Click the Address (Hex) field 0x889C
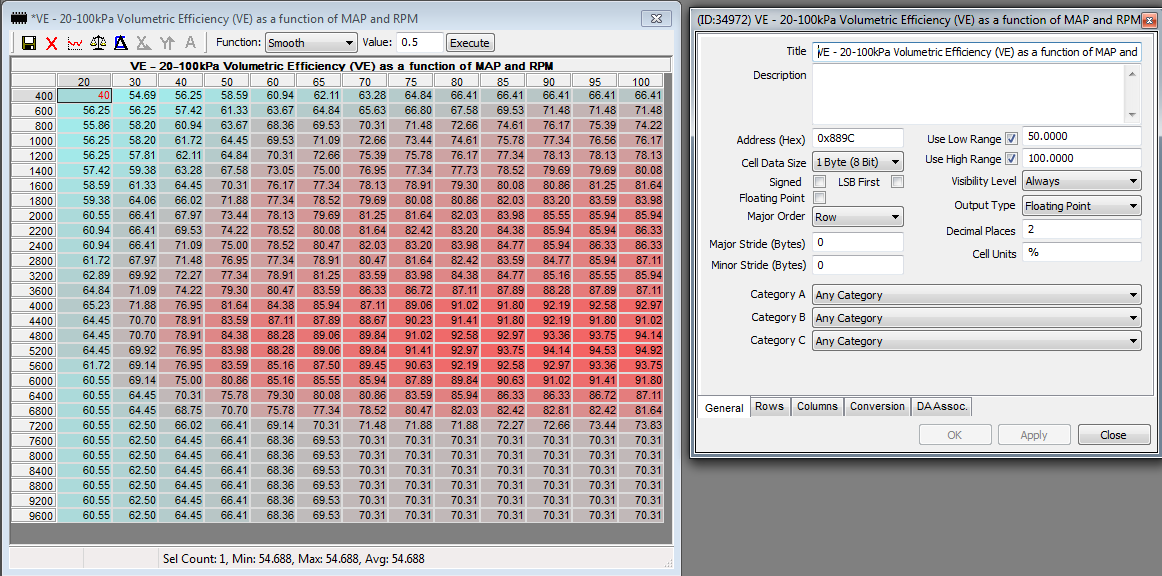 point(857,138)
